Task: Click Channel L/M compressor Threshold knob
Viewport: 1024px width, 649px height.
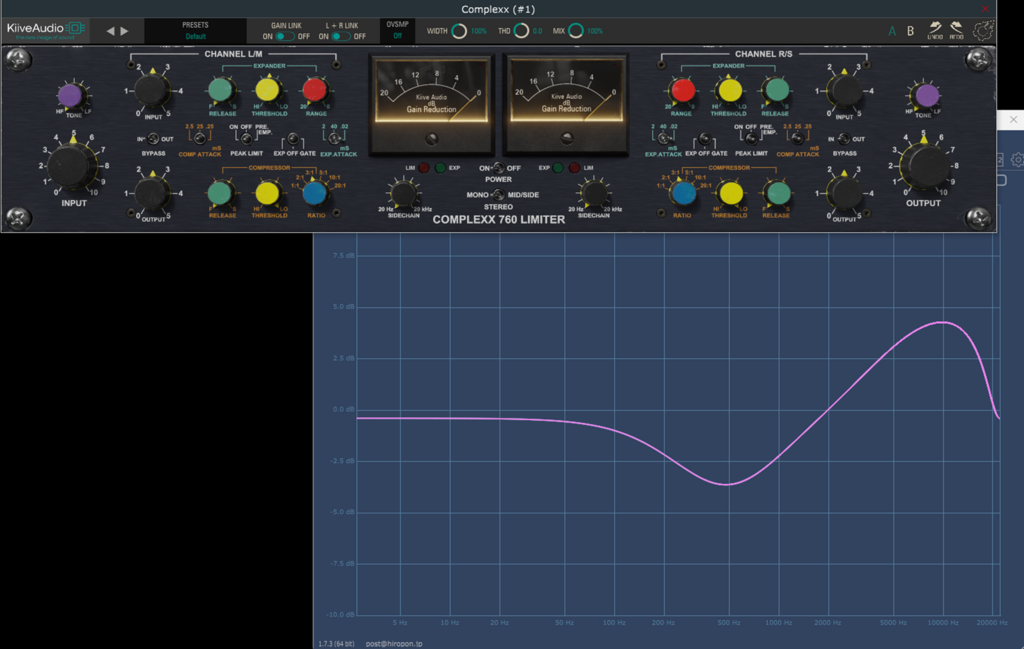Action: pyautogui.click(x=267, y=193)
